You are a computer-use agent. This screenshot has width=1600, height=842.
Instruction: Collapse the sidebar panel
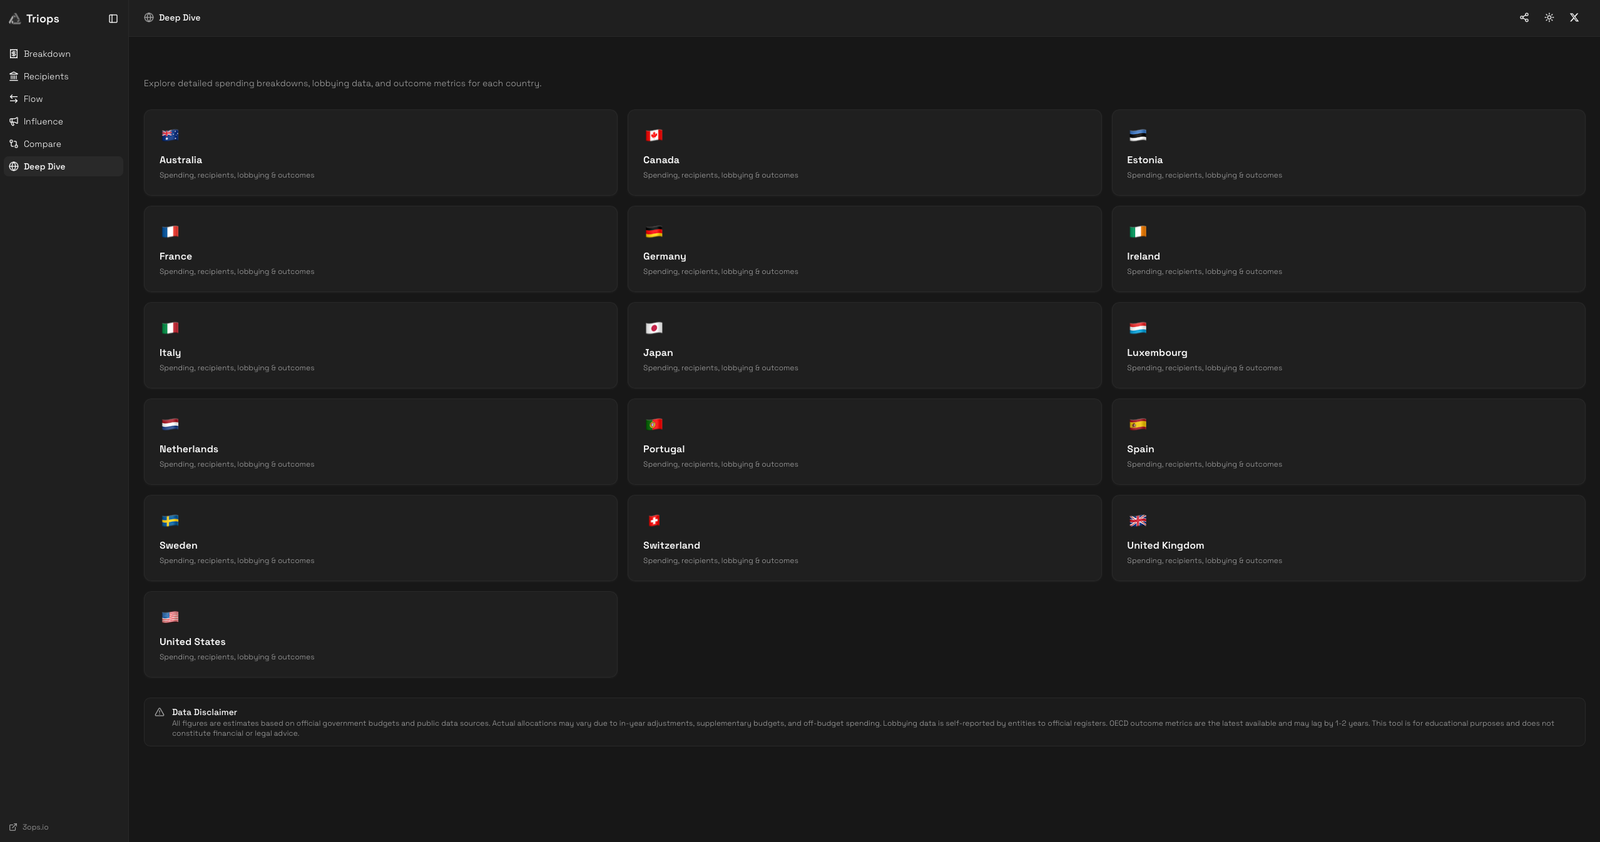pyautogui.click(x=113, y=19)
